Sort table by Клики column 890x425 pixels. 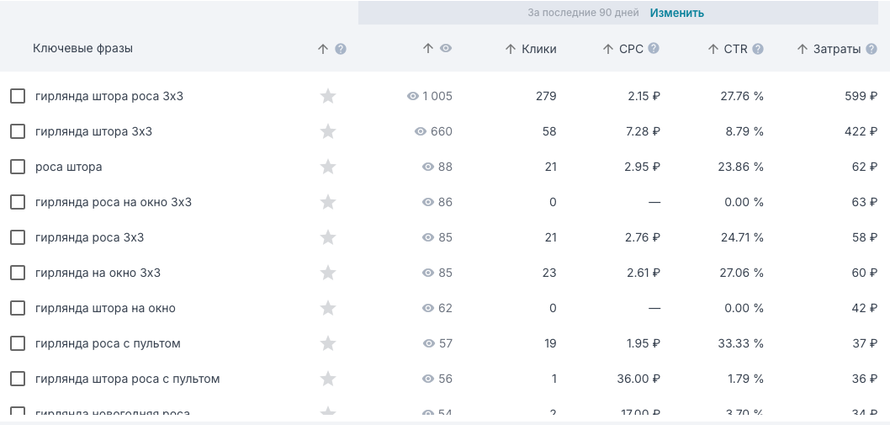point(531,49)
